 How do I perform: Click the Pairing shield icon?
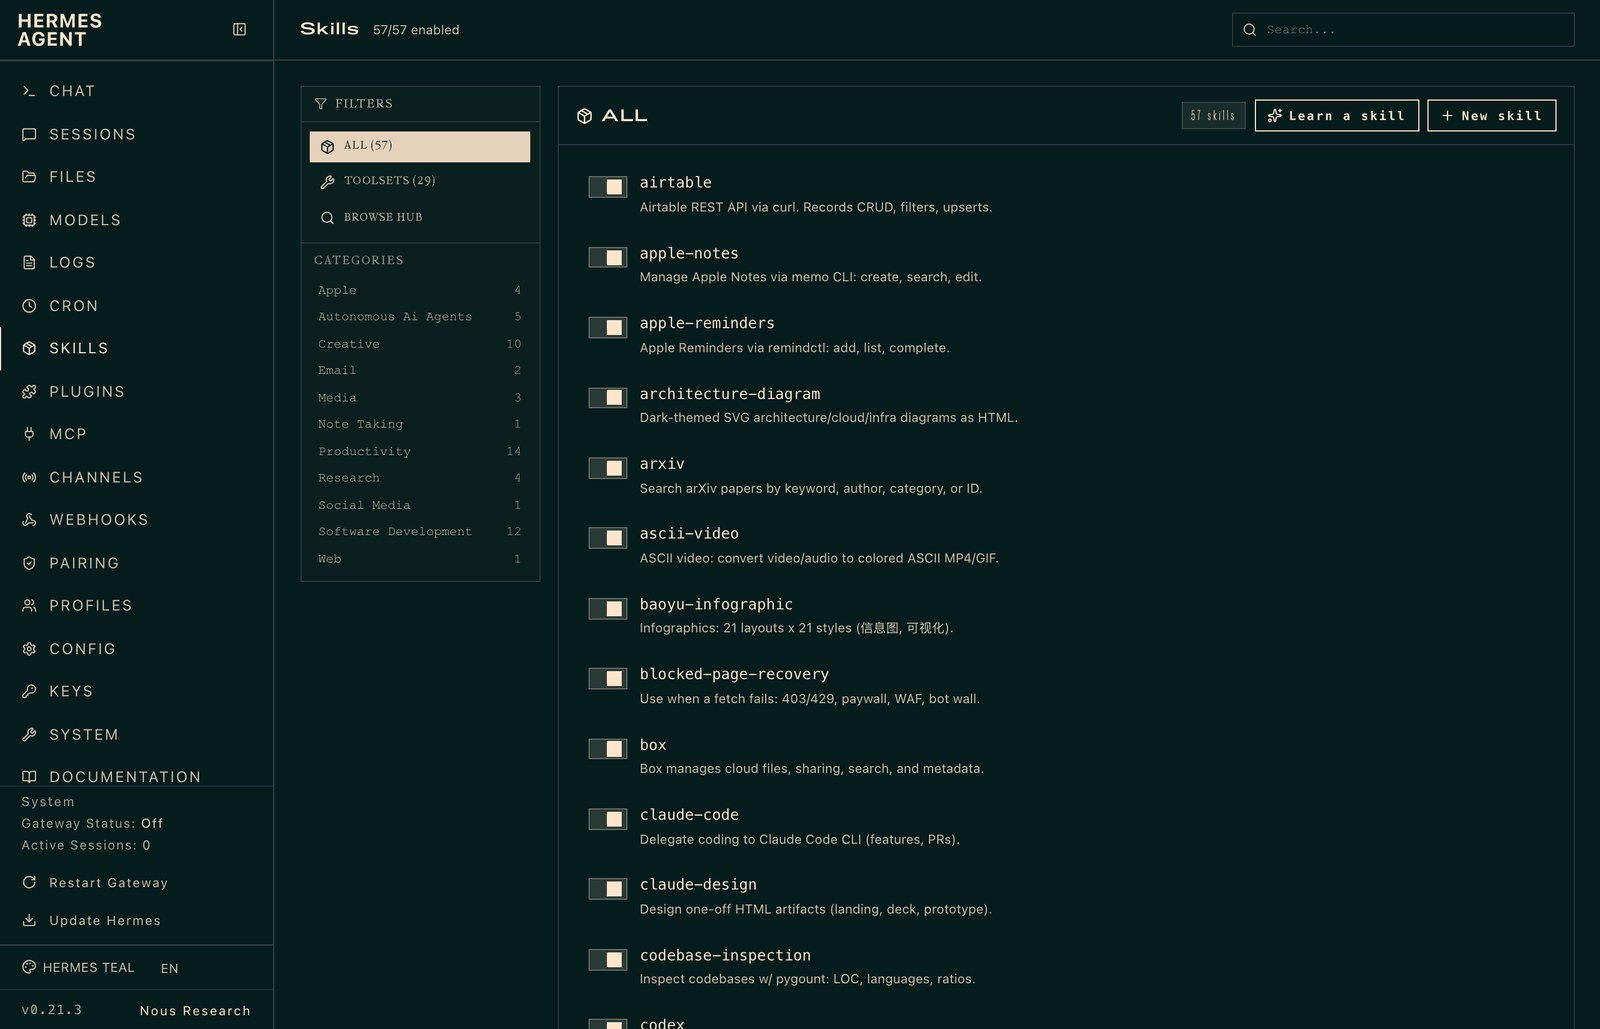[29, 563]
